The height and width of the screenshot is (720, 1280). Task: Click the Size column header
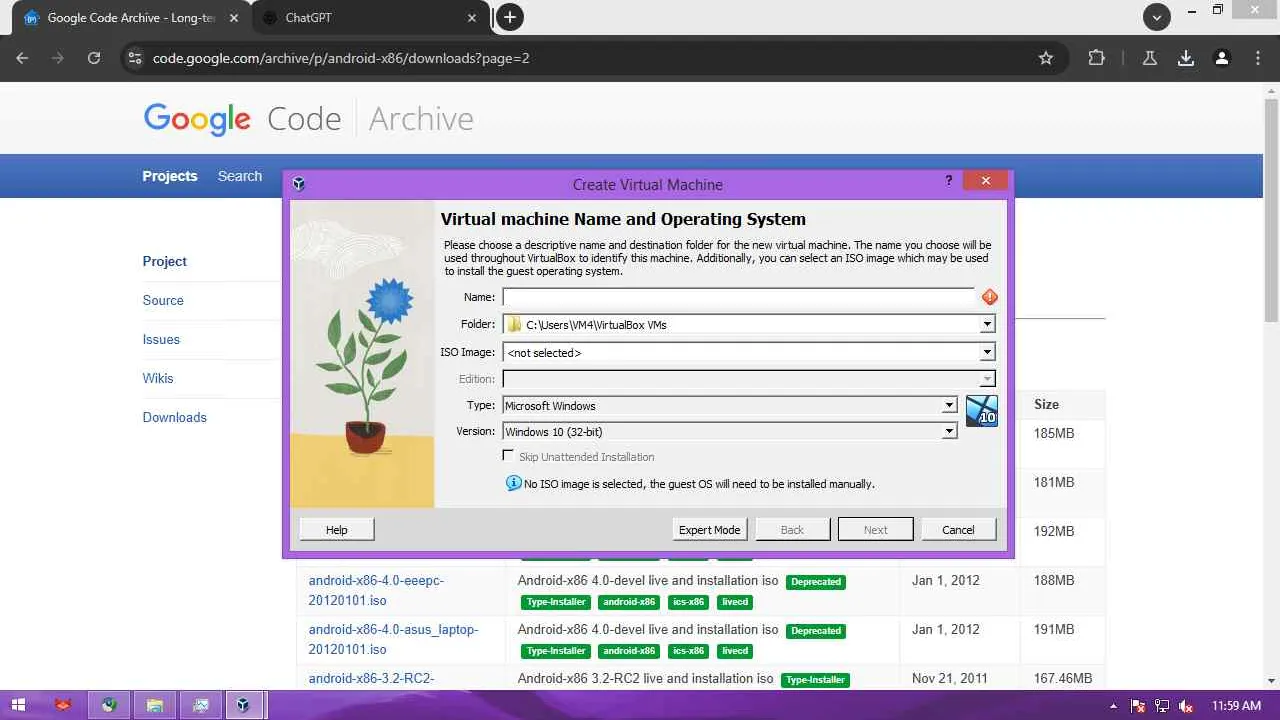point(1046,404)
